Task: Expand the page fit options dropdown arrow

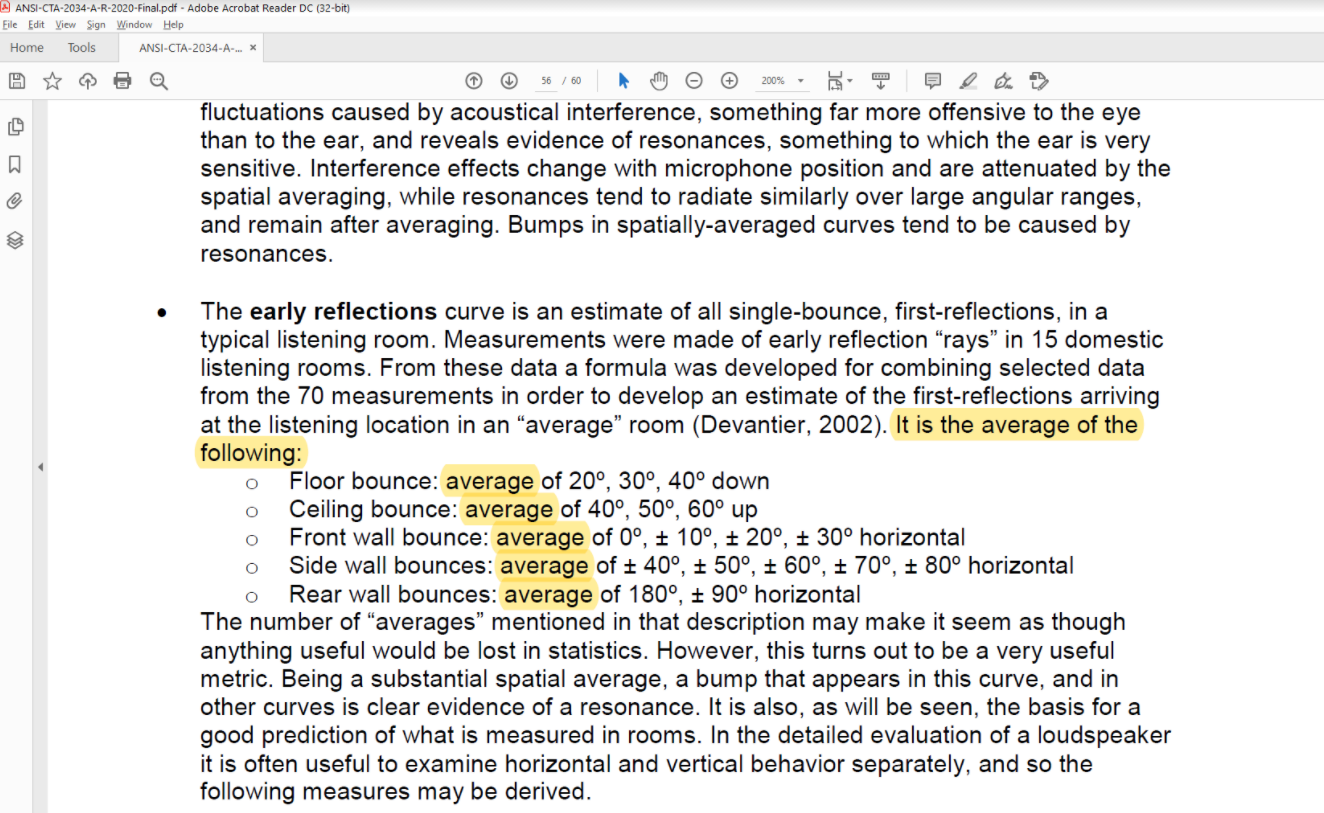Action: [849, 81]
